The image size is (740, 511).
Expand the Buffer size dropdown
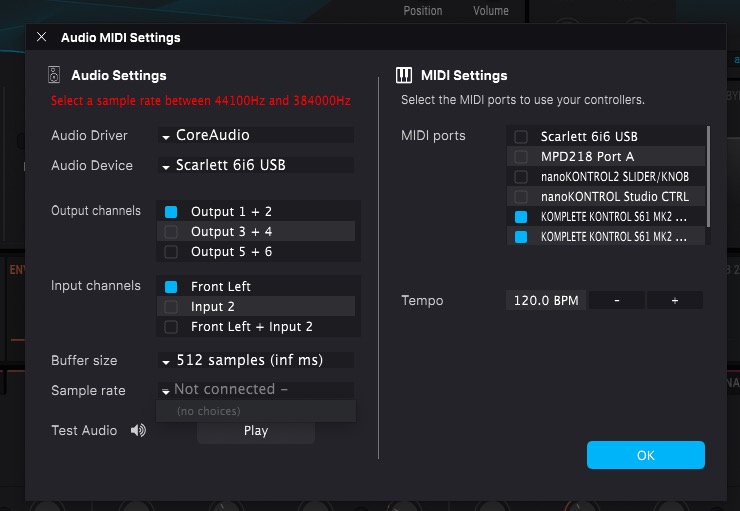tap(254, 360)
